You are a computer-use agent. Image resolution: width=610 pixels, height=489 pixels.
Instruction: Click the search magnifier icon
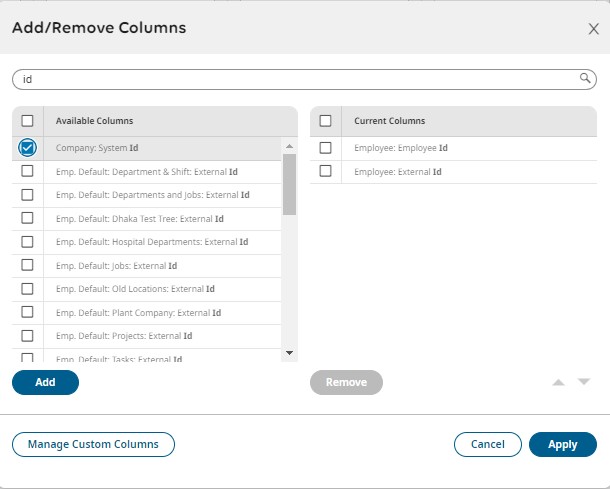(586, 78)
